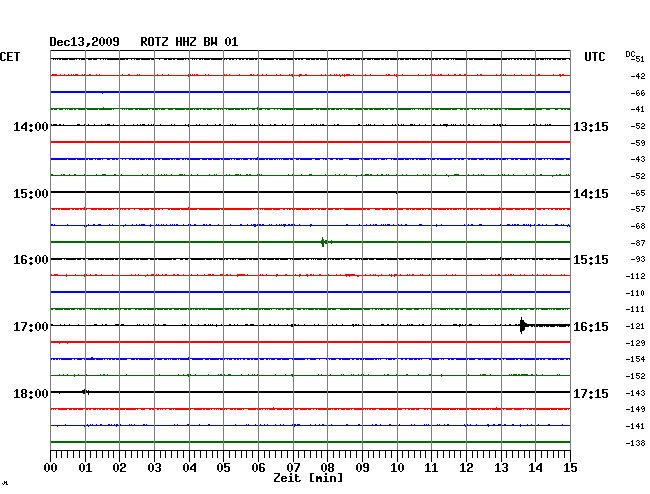
Task: Select DC value -57
Action: pos(638,209)
